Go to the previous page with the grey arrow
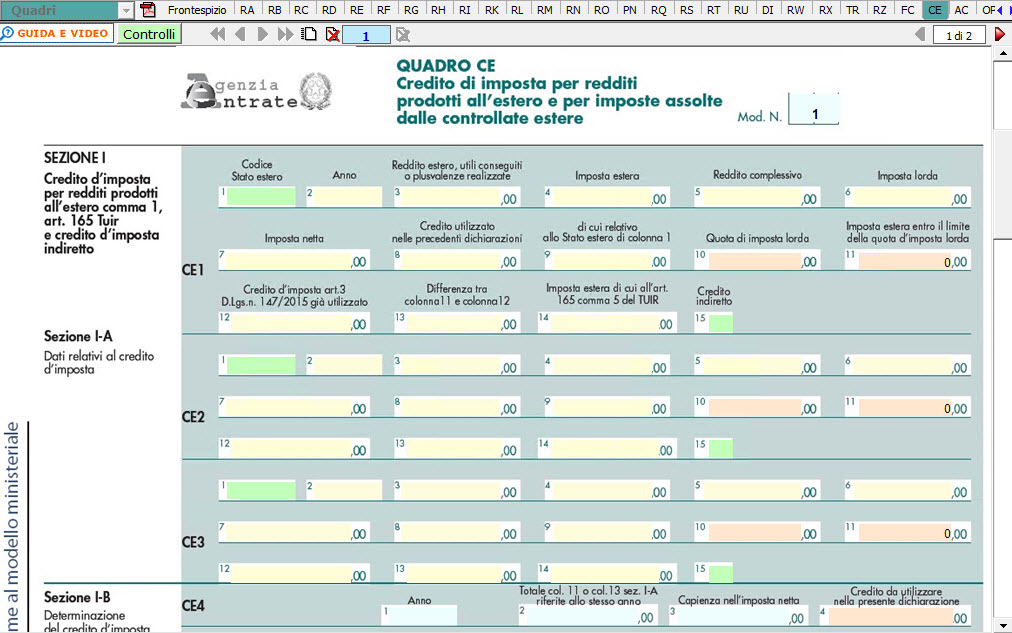The height and width of the screenshot is (633, 1012). pyautogui.click(x=920, y=35)
